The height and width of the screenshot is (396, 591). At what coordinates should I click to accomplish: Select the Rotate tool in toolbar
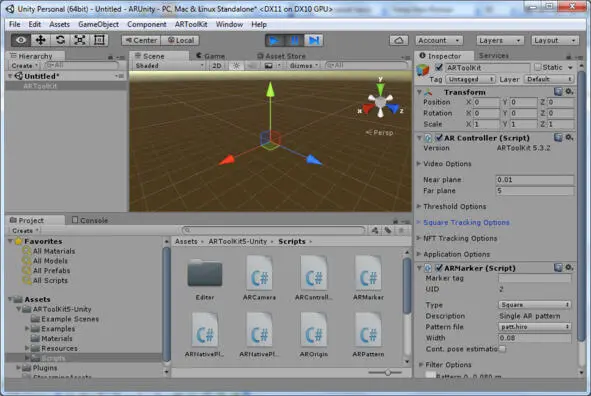(60, 40)
